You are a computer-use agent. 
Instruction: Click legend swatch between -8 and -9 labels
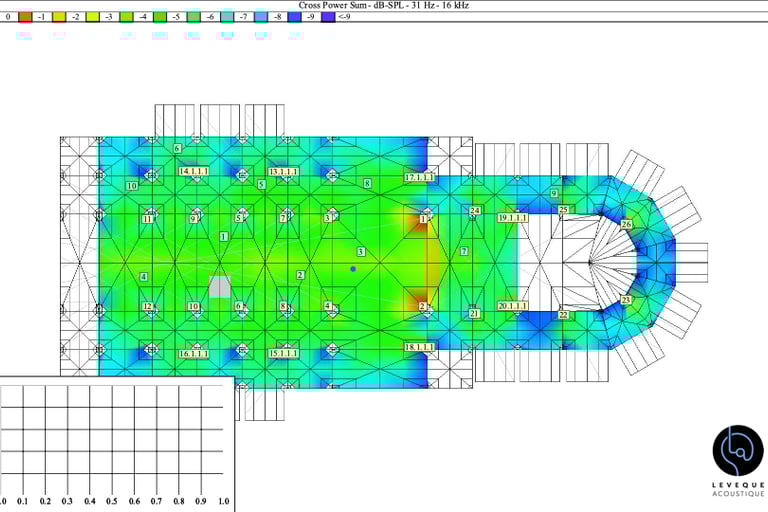click(x=295, y=17)
